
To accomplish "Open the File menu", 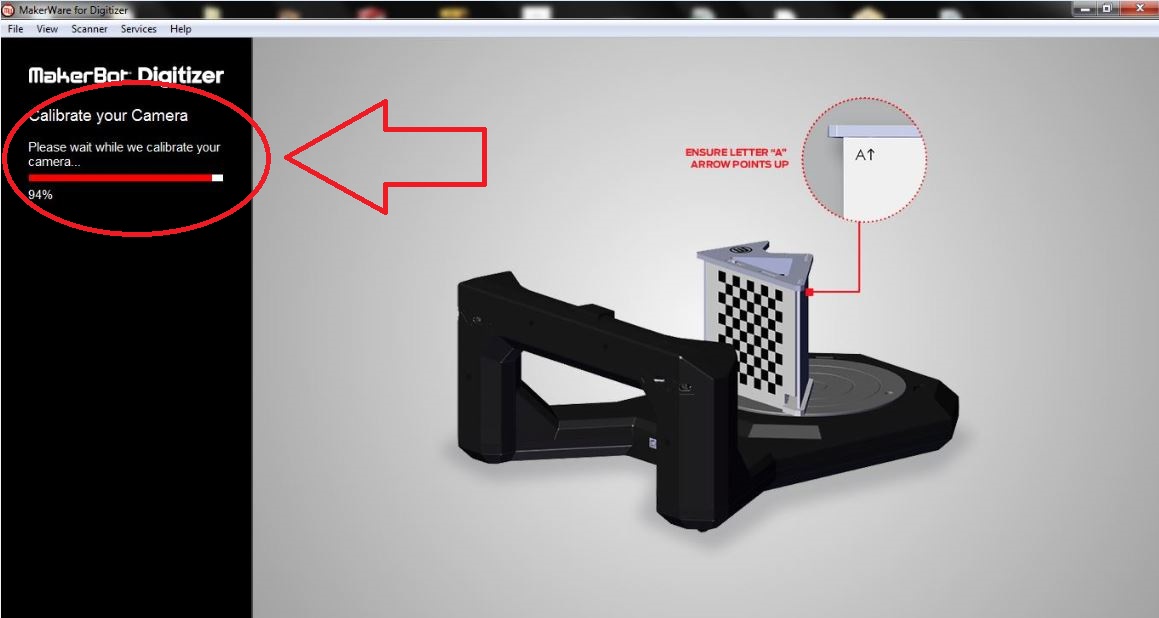I will coord(15,29).
